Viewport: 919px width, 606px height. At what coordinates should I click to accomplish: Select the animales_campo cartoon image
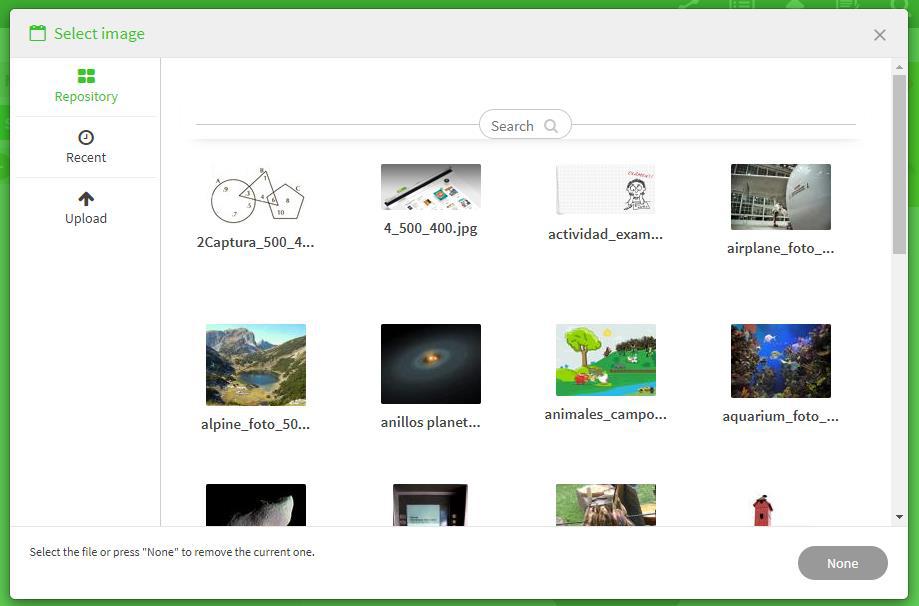coord(605,360)
